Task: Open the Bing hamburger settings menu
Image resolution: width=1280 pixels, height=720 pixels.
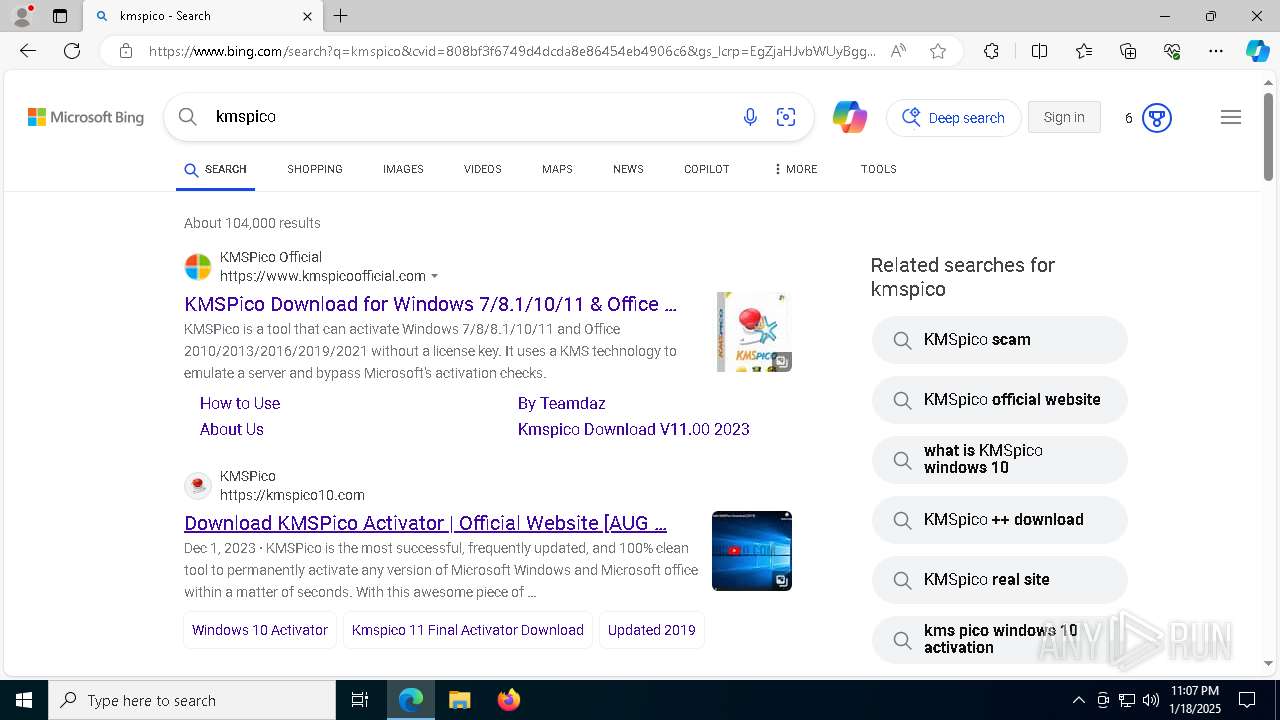Action: 1231,117
